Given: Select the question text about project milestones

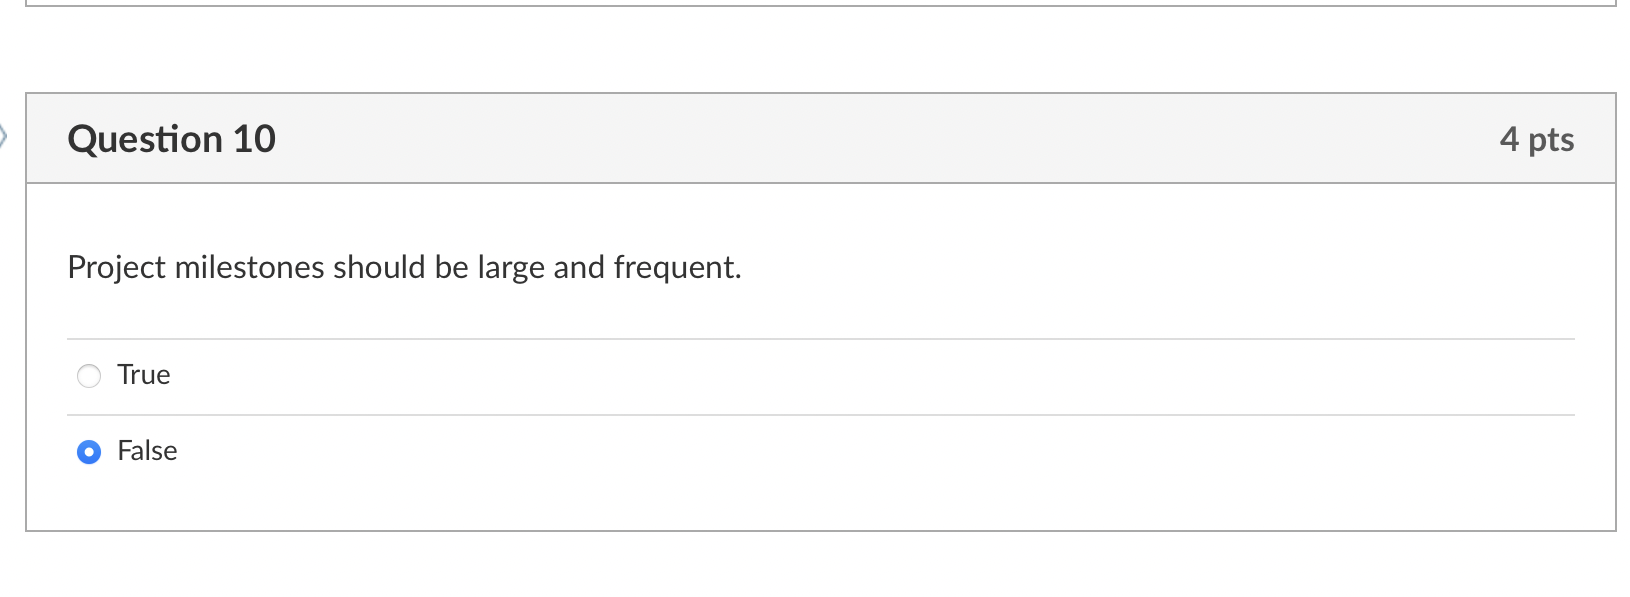Looking at the screenshot, I should pyautogui.click(x=404, y=267).
